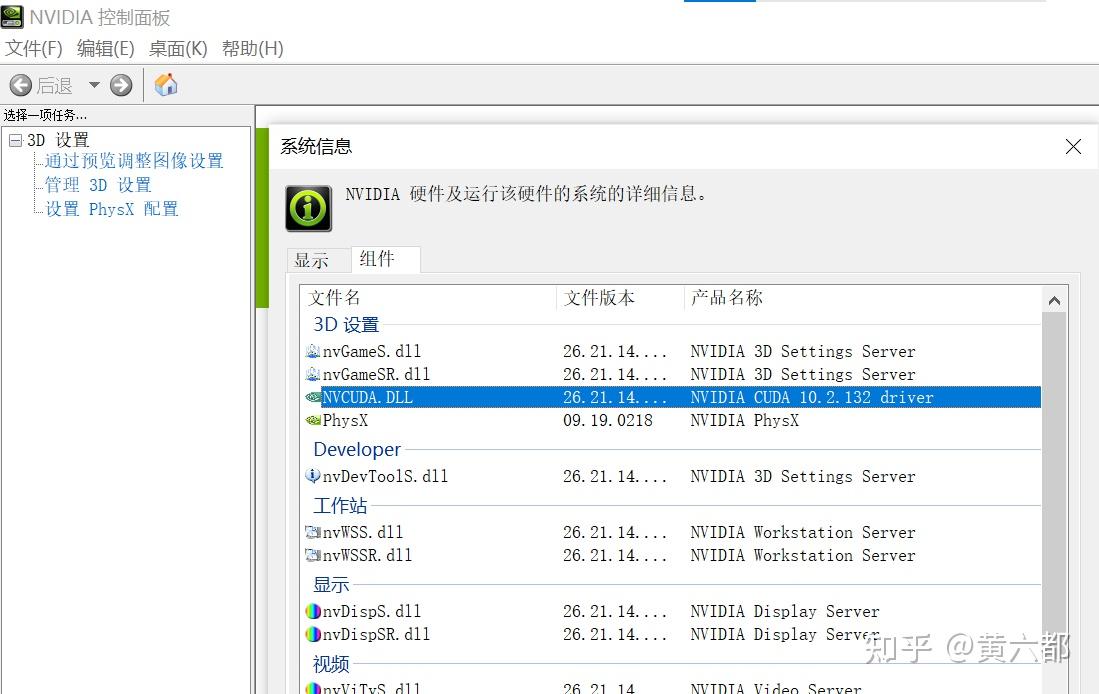Viewport: 1099px width, 694px height.
Task: Click the NVCUDA.DLL file icon
Action: click(x=313, y=397)
